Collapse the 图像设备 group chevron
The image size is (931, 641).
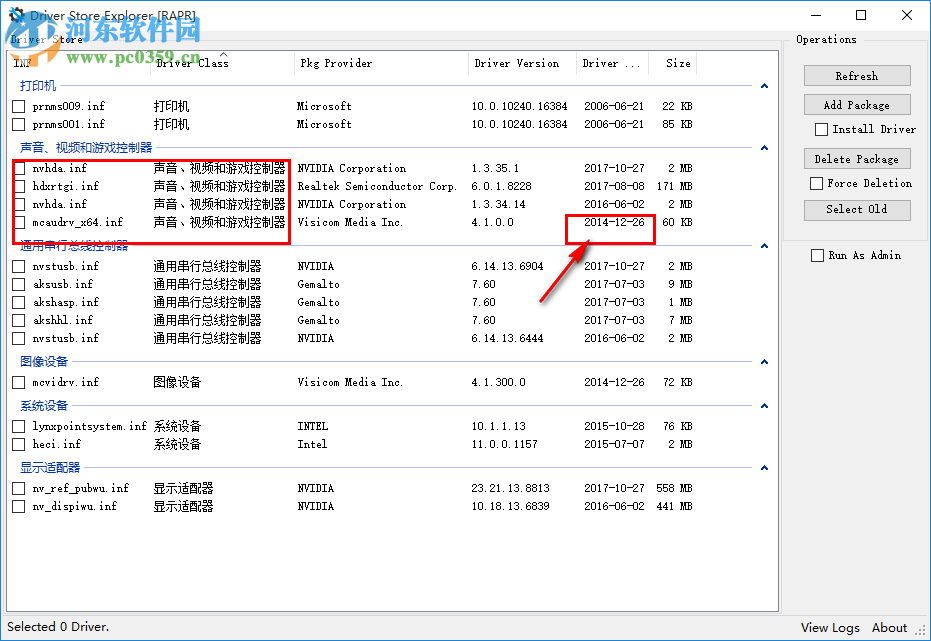click(x=764, y=361)
